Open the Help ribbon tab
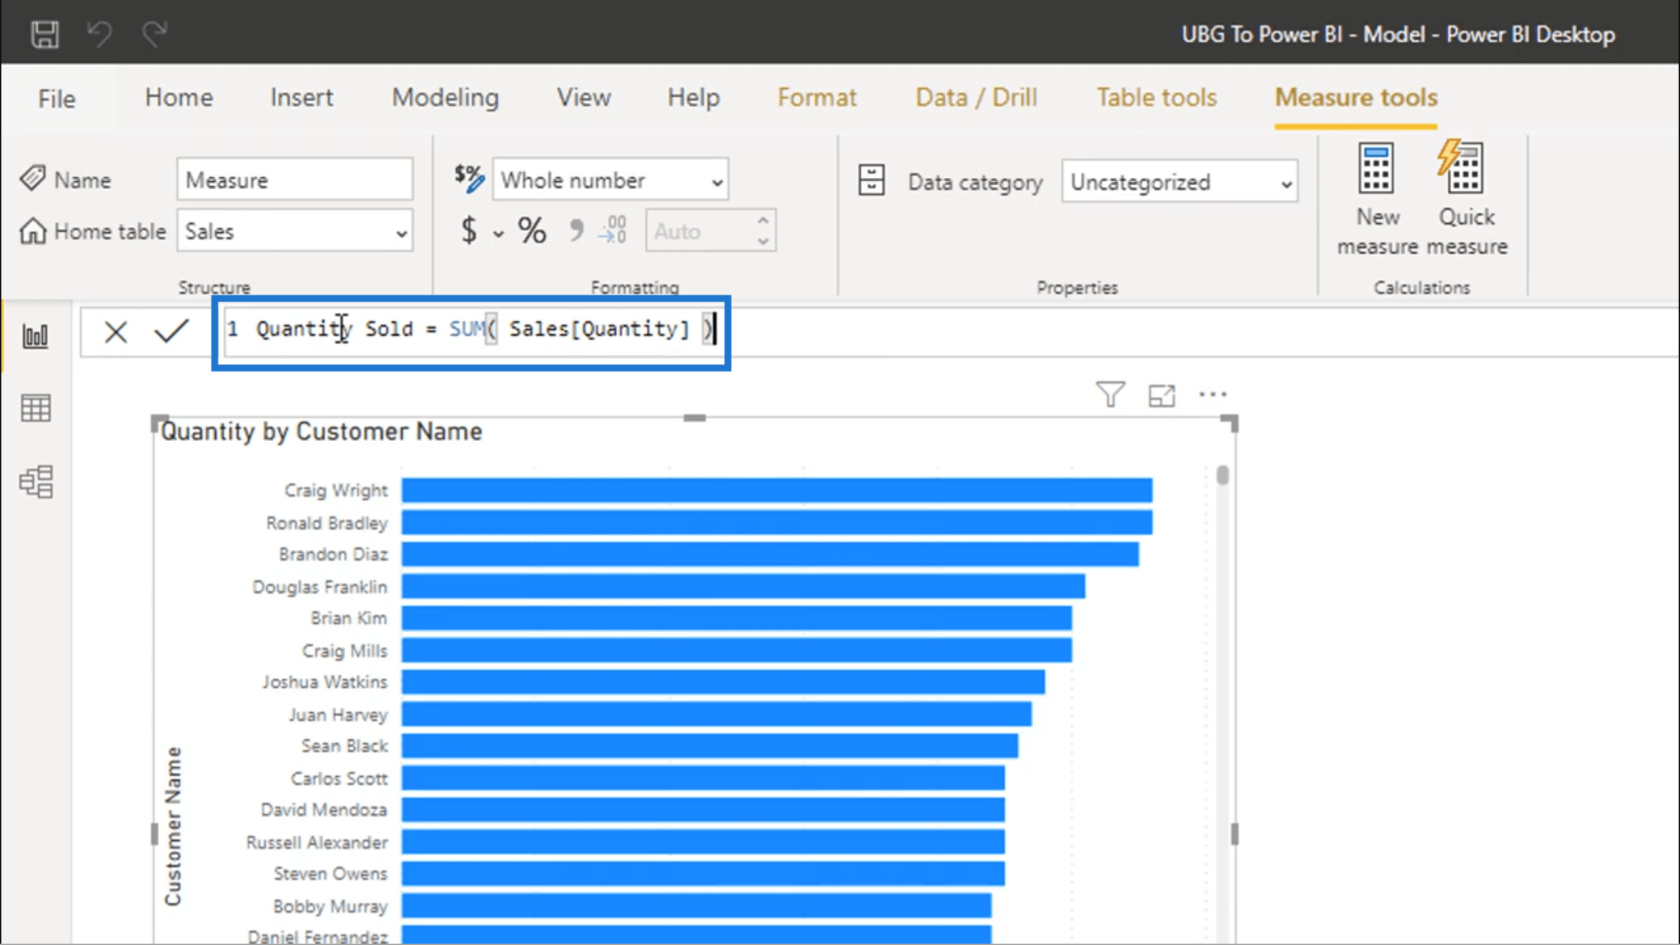 [x=693, y=97]
